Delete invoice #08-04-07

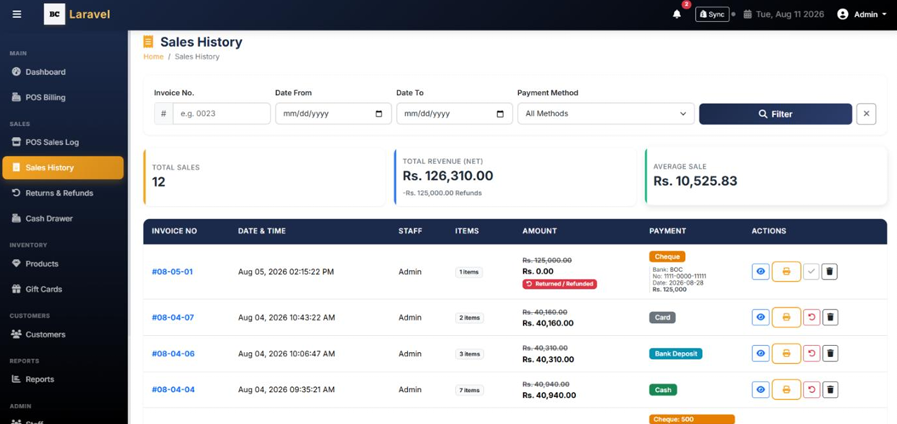[830, 317]
